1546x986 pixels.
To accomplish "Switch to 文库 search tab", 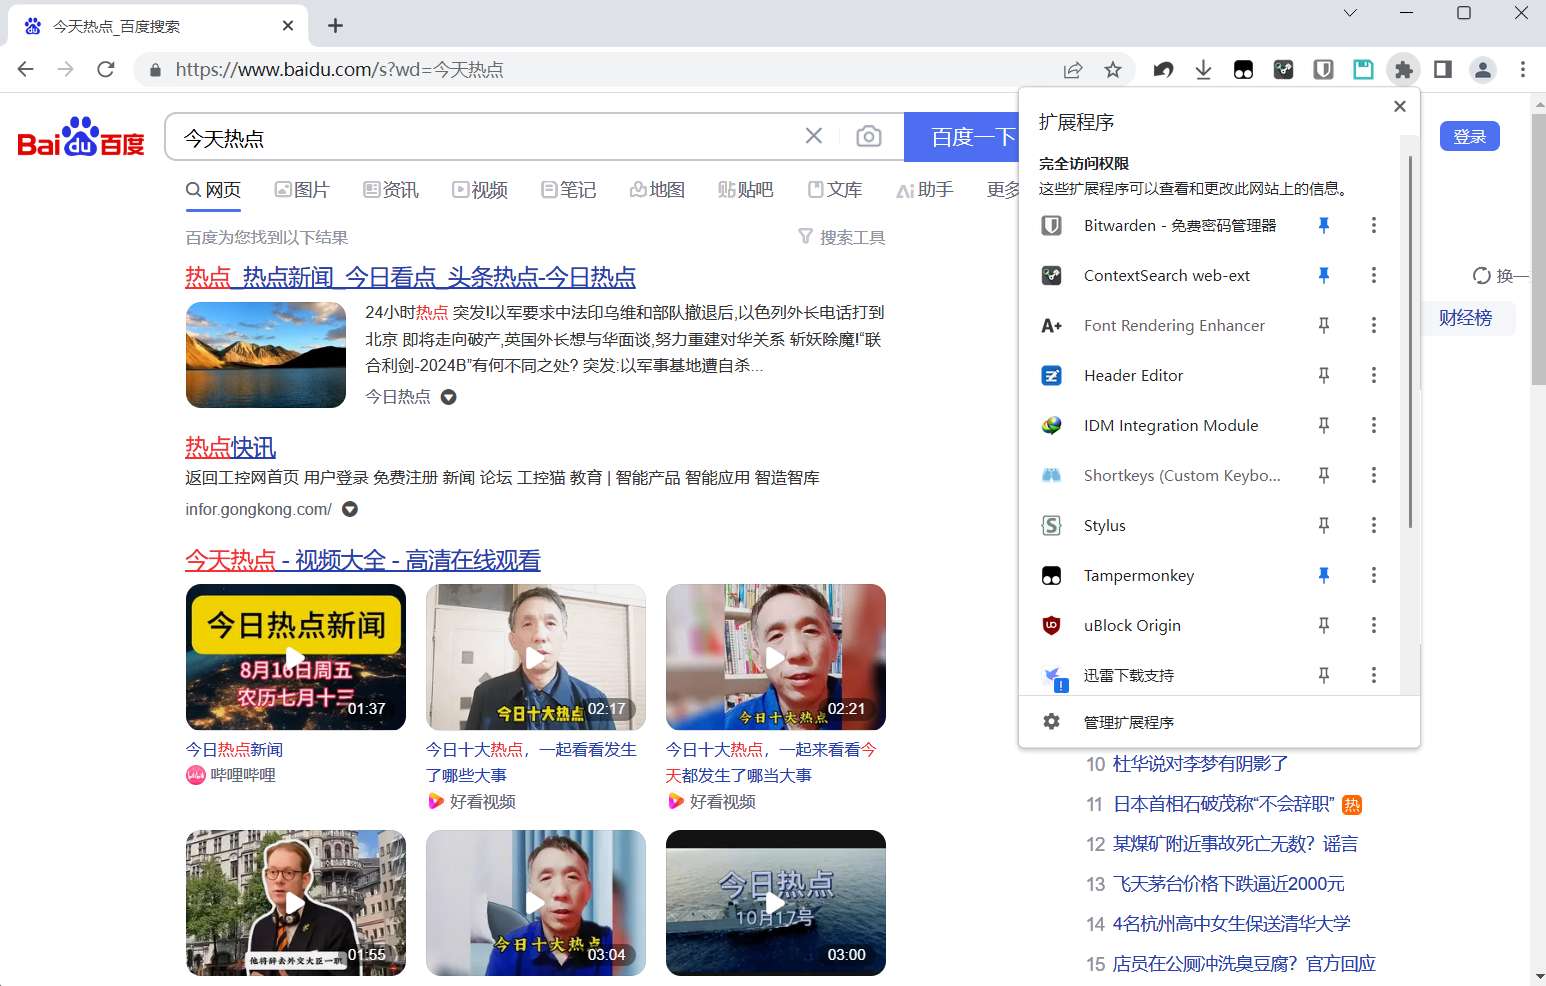I will 835,189.
